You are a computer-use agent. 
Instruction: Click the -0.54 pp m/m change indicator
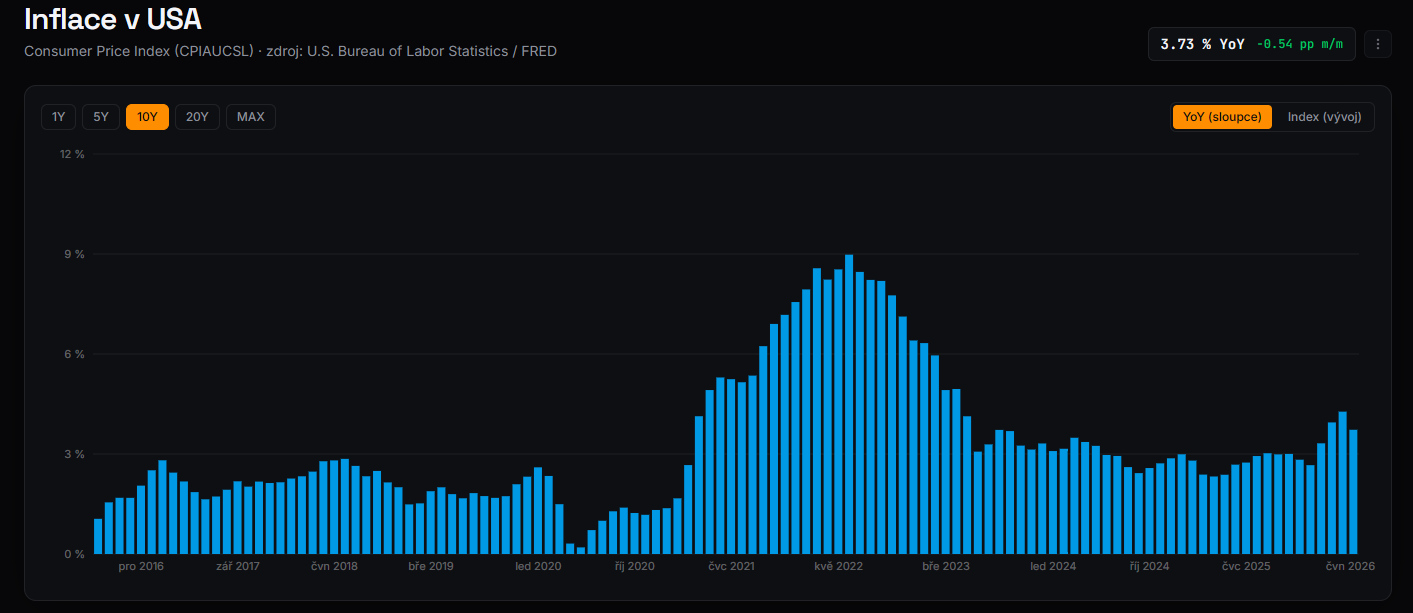tap(1299, 44)
